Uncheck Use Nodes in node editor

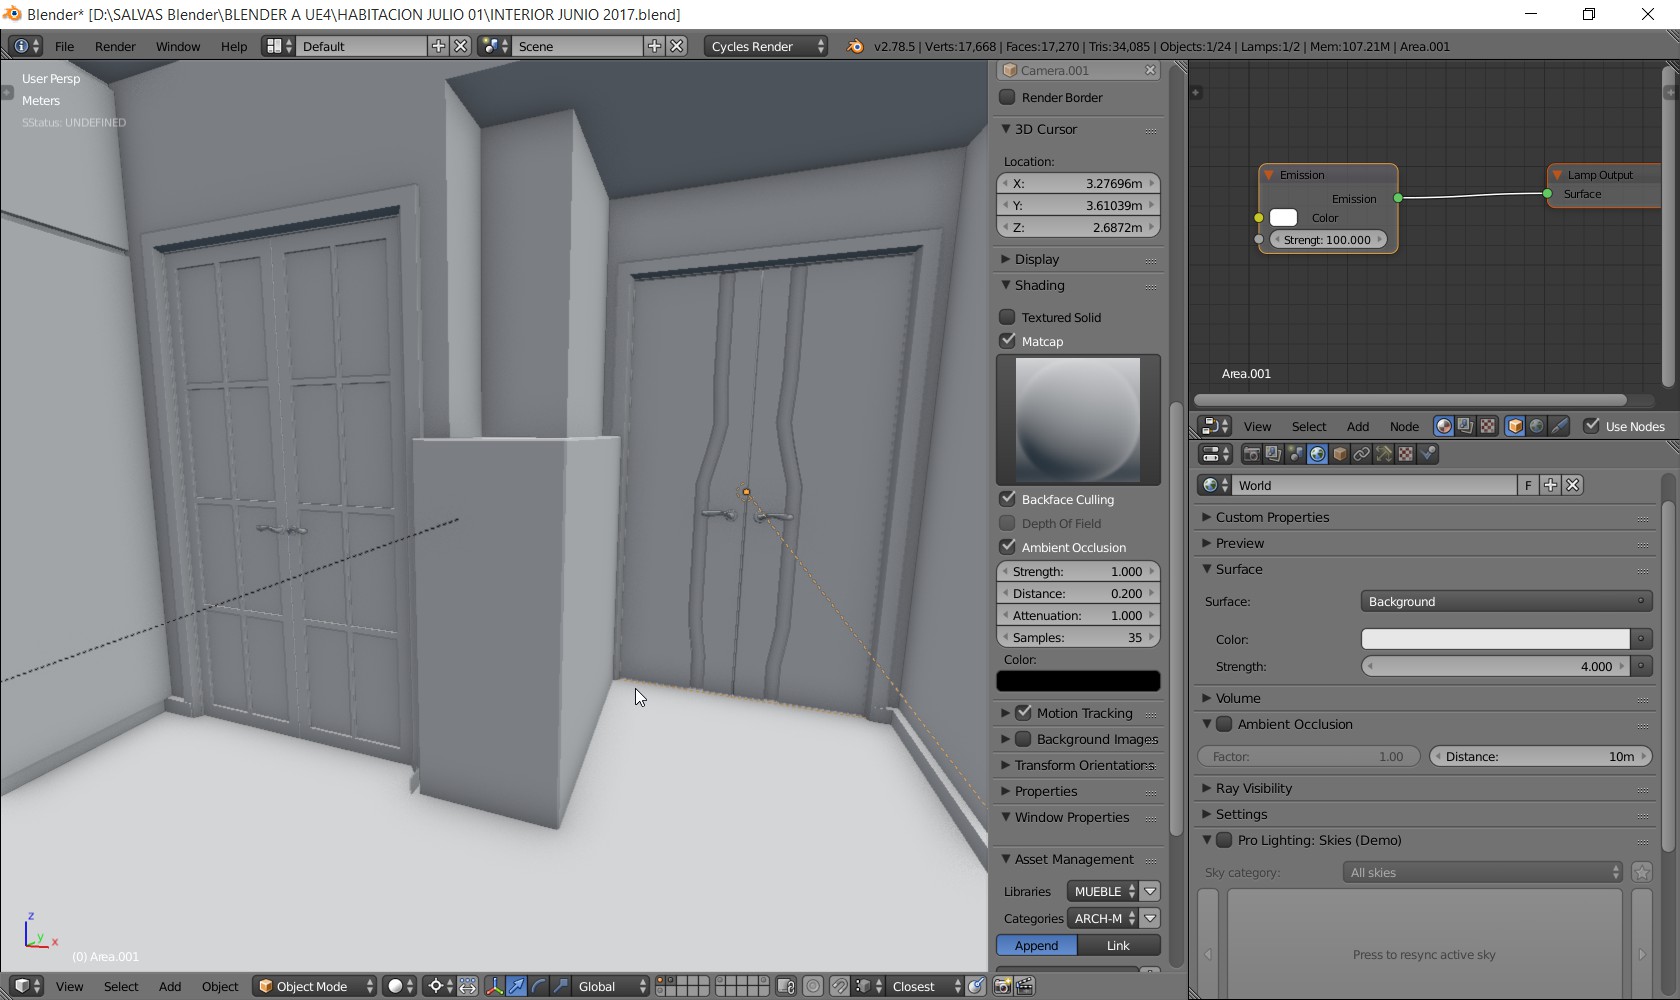[1591, 426]
